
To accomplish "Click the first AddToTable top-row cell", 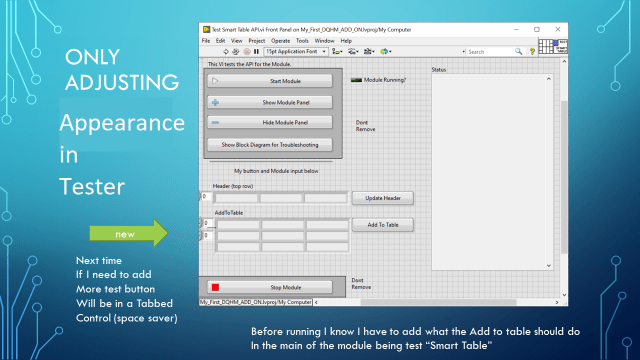I will pos(238,225).
